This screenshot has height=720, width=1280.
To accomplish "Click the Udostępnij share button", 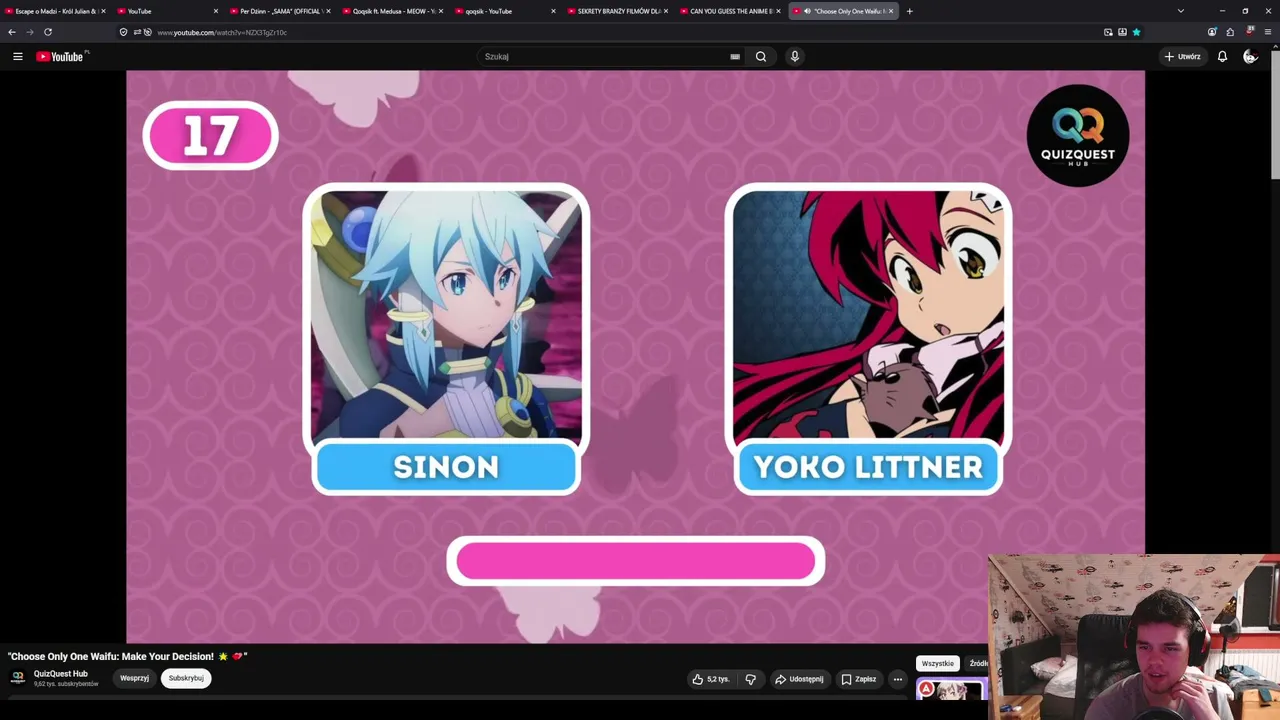I will pyautogui.click(x=800, y=679).
